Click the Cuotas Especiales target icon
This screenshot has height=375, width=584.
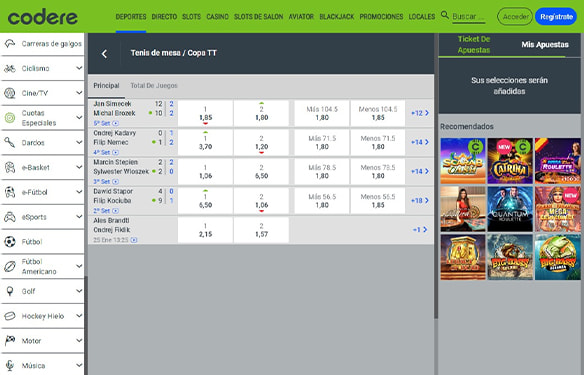pos(10,118)
